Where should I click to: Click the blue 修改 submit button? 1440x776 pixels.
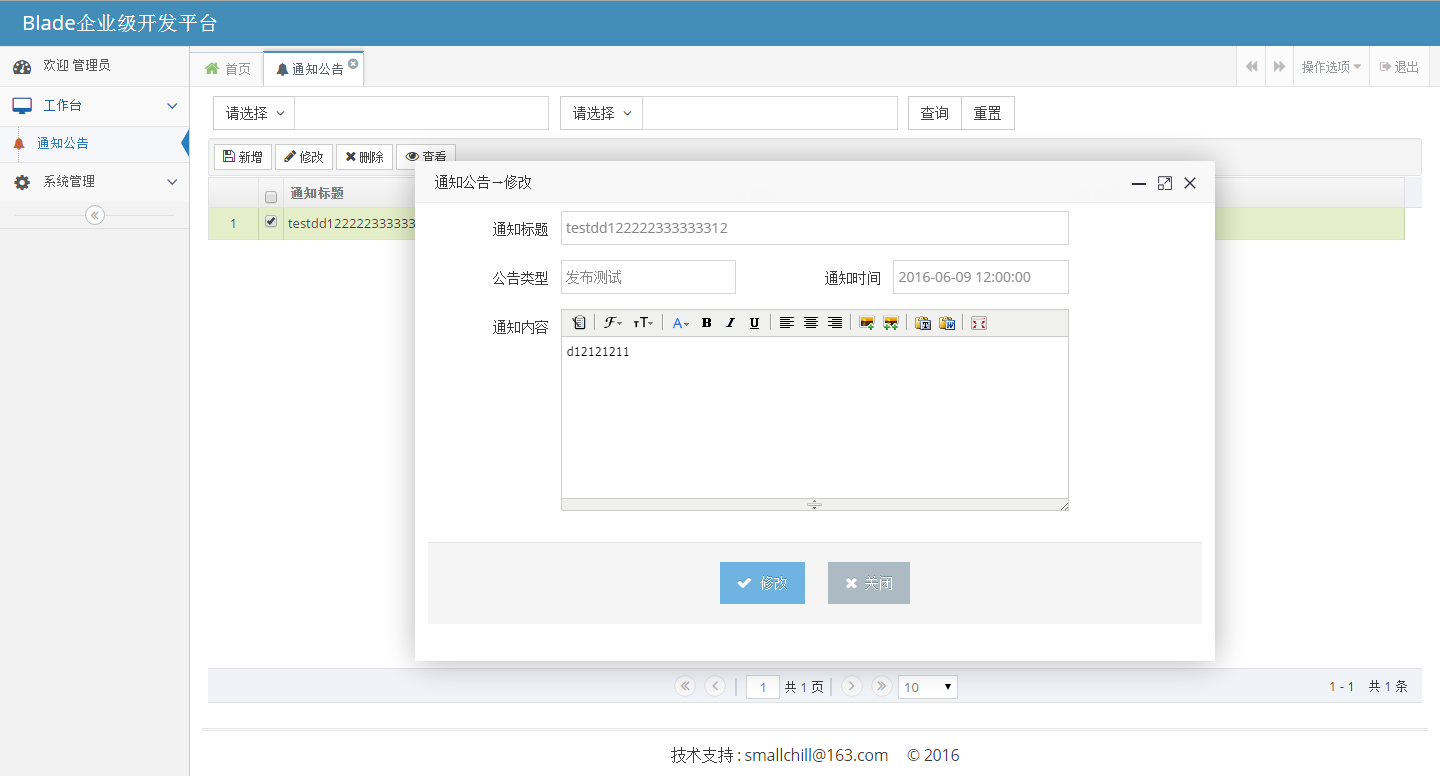[762, 583]
